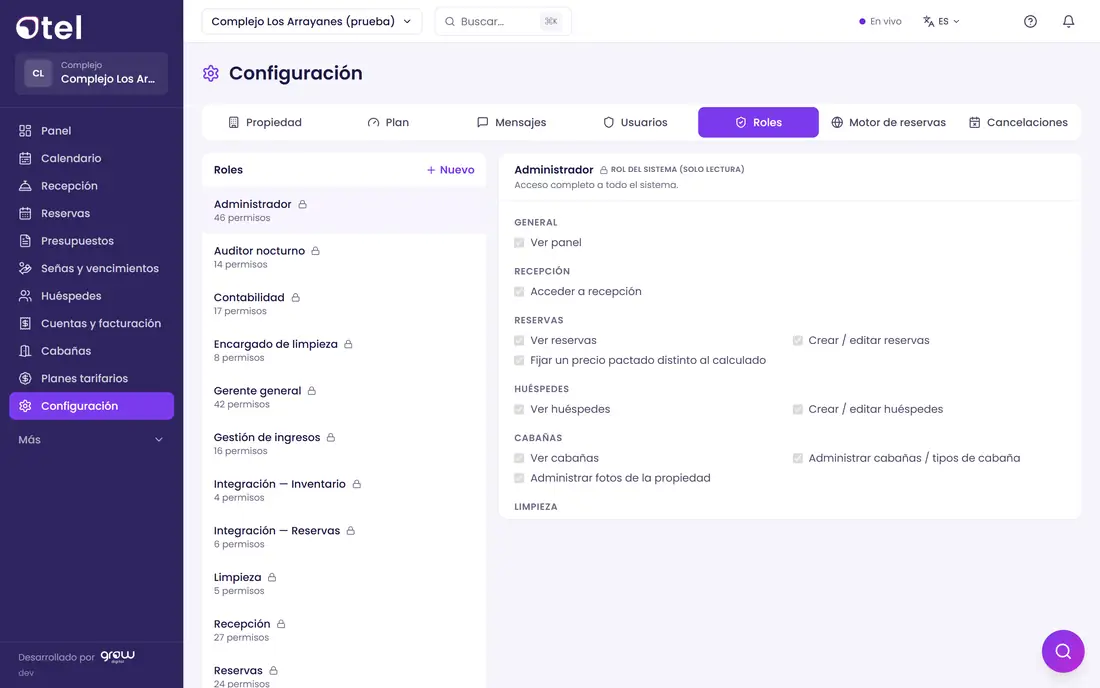Toggle the Acceder a recepción checkbox
The height and width of the screenshot is (688, 1100).
(x=519, y=292)
